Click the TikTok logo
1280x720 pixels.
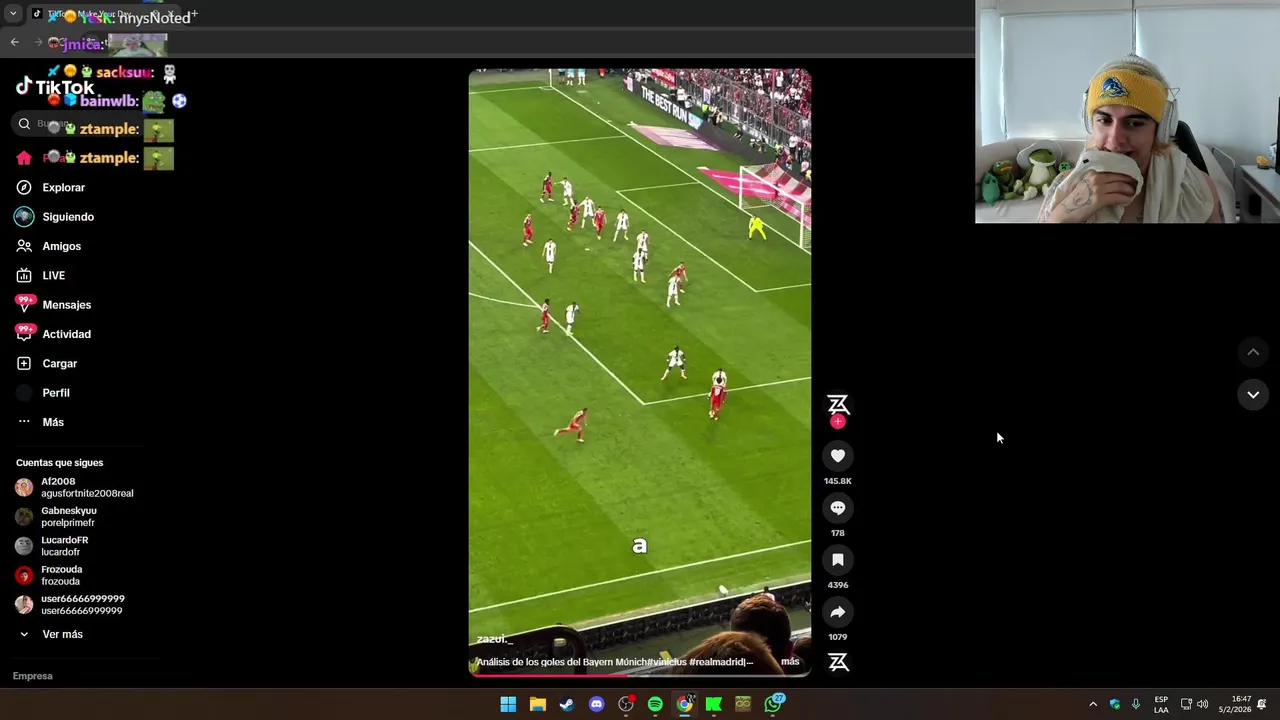(55, 87)
